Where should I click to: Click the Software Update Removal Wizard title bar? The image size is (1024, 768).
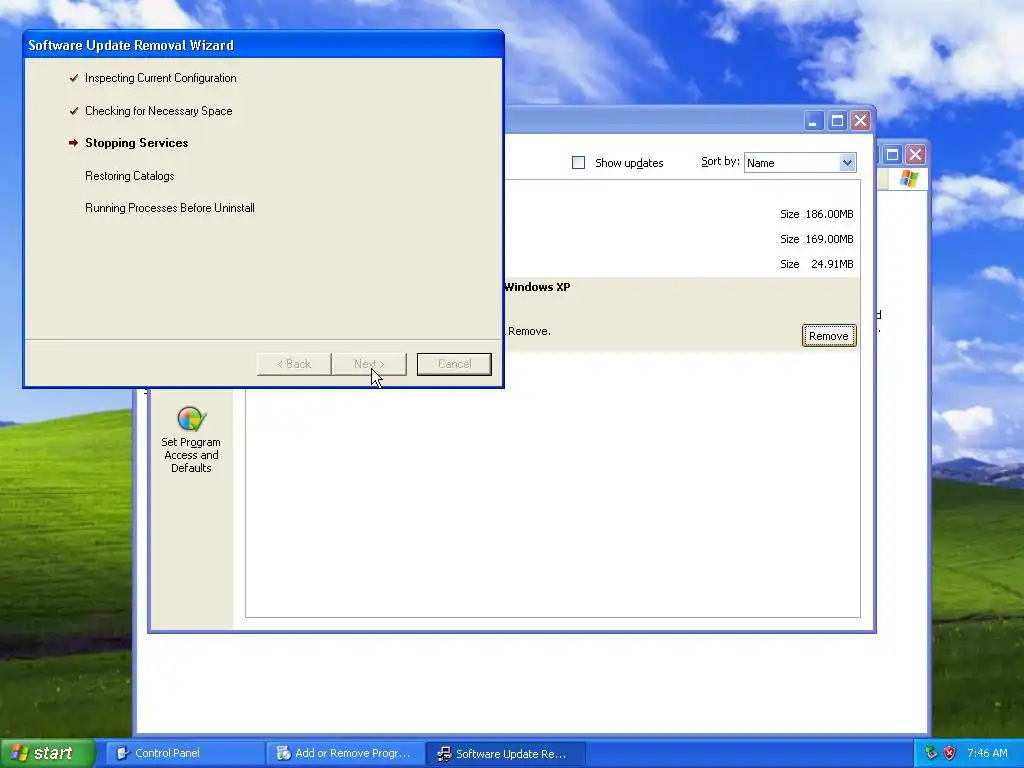pos(263,45)
